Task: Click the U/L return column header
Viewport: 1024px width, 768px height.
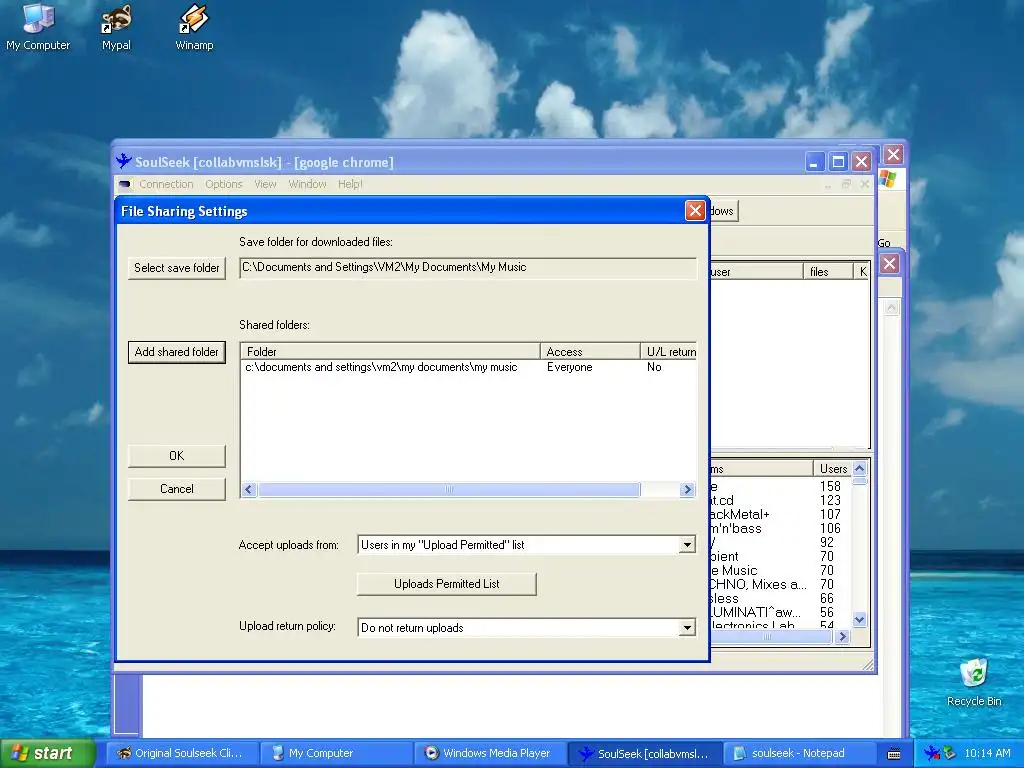Action: pos(669,351)
